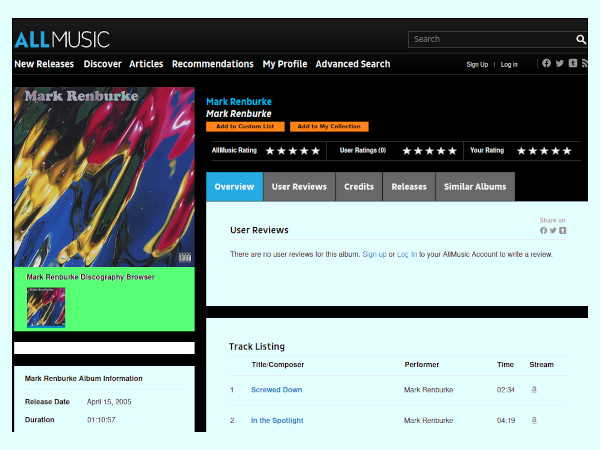The width and height of the screenshot is (600, 450).
Task: Click Log In link in reviews text
Action: pyautogui.click(x=407, y=254)
